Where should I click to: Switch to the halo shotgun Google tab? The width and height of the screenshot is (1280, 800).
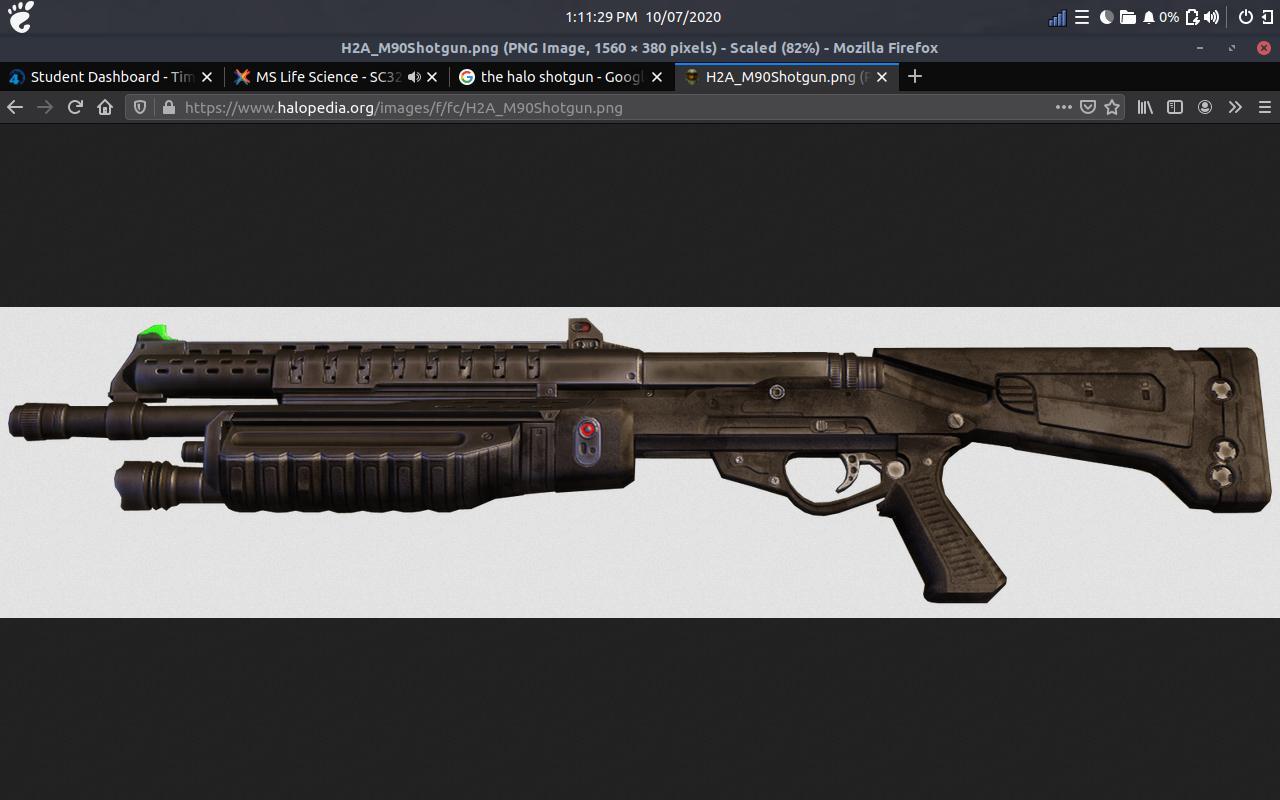562,77
